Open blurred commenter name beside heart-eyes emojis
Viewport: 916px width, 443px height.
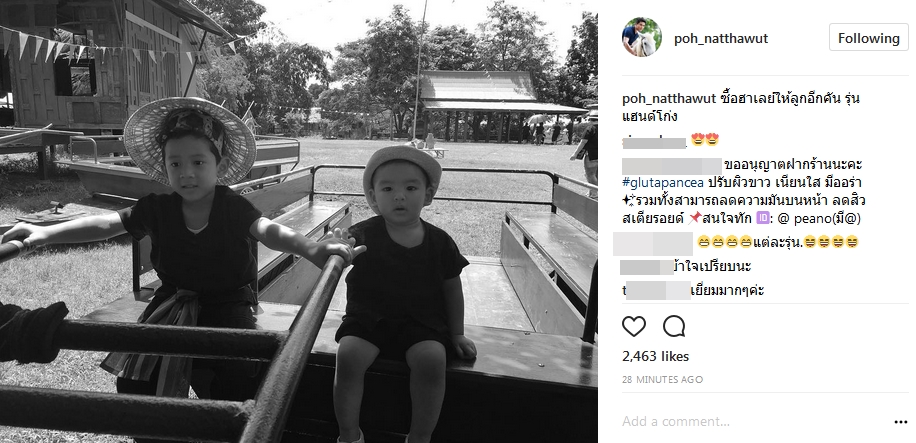654,140
